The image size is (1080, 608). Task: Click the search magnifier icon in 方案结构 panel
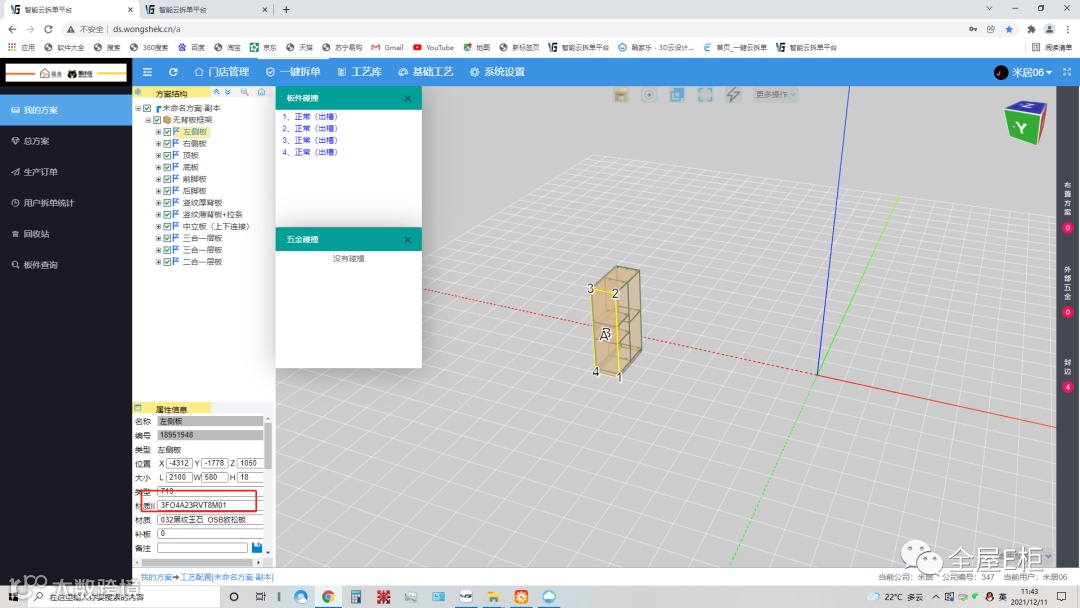click(245, 92)
